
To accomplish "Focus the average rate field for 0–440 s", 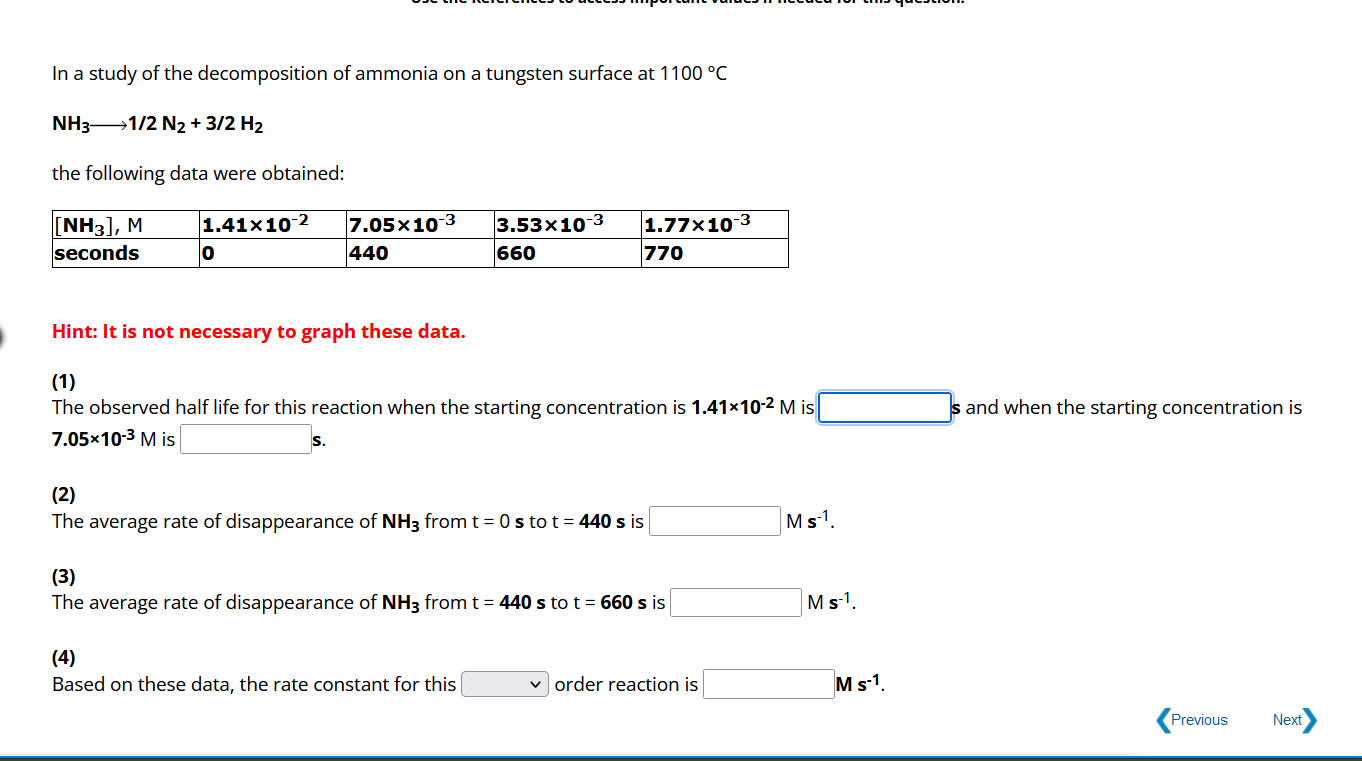I will point(715,521).
